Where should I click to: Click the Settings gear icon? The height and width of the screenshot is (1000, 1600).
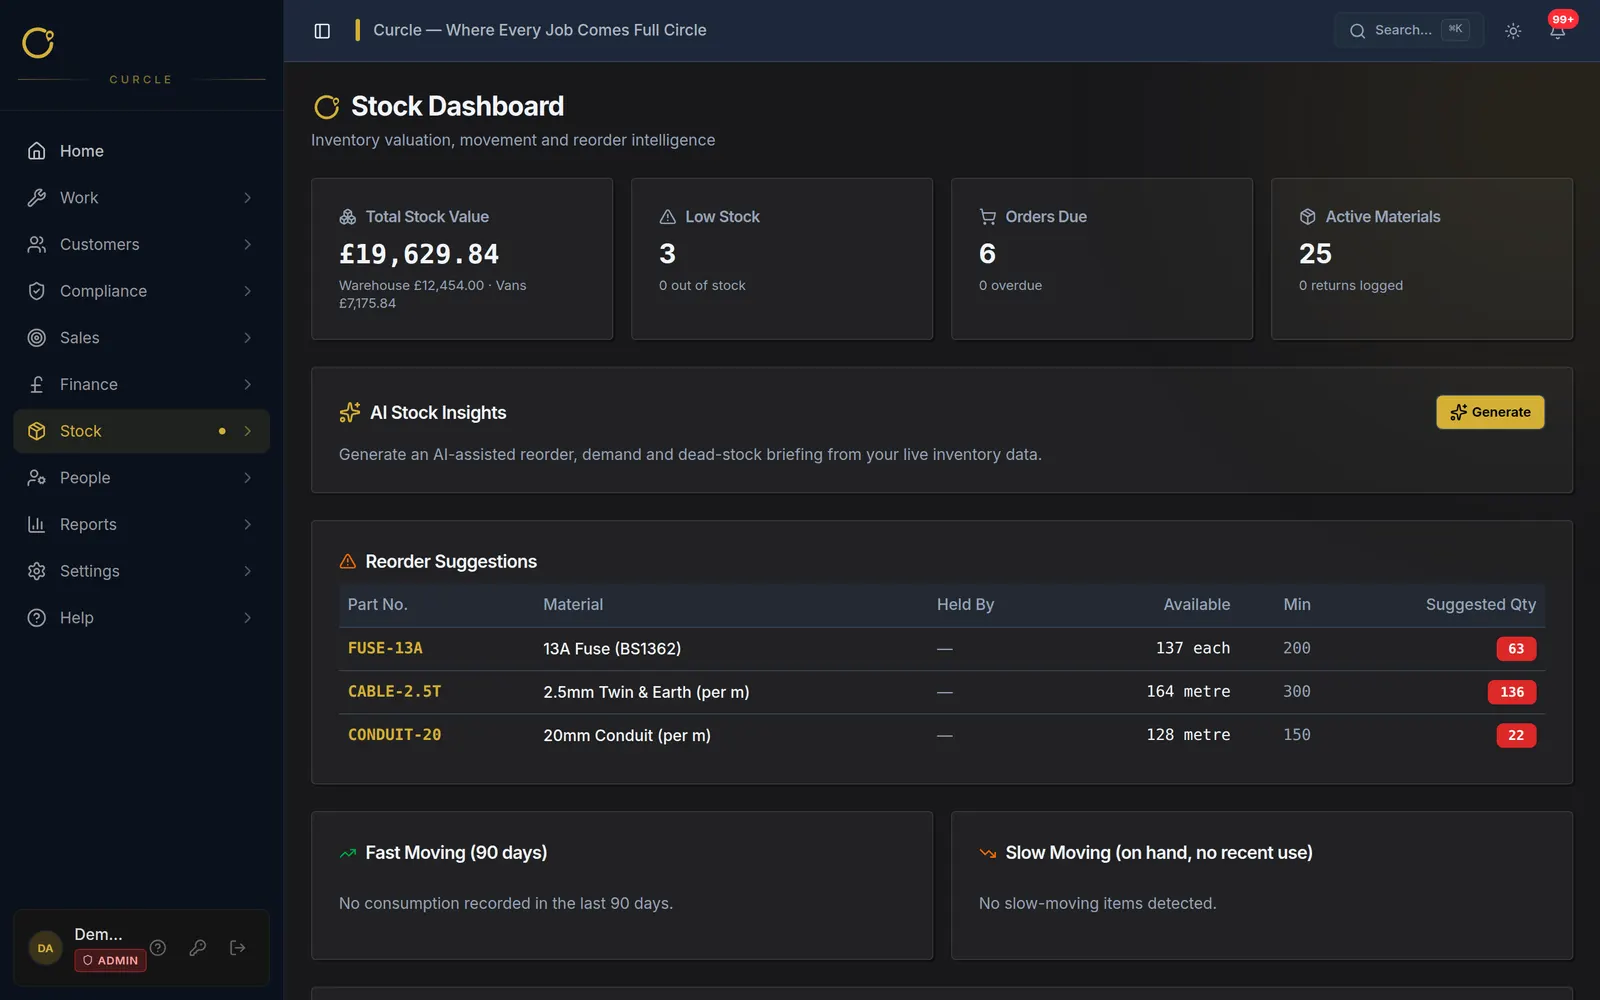click(x=37, y=571)
